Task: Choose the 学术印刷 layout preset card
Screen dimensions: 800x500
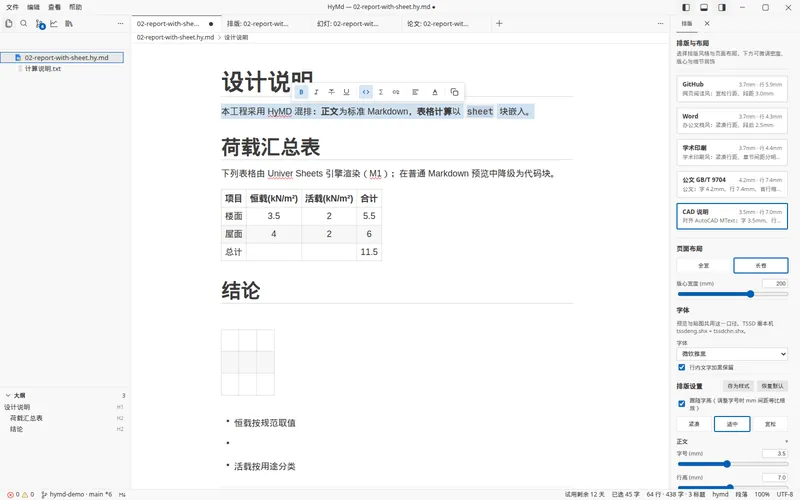Action: click(732, 152)
